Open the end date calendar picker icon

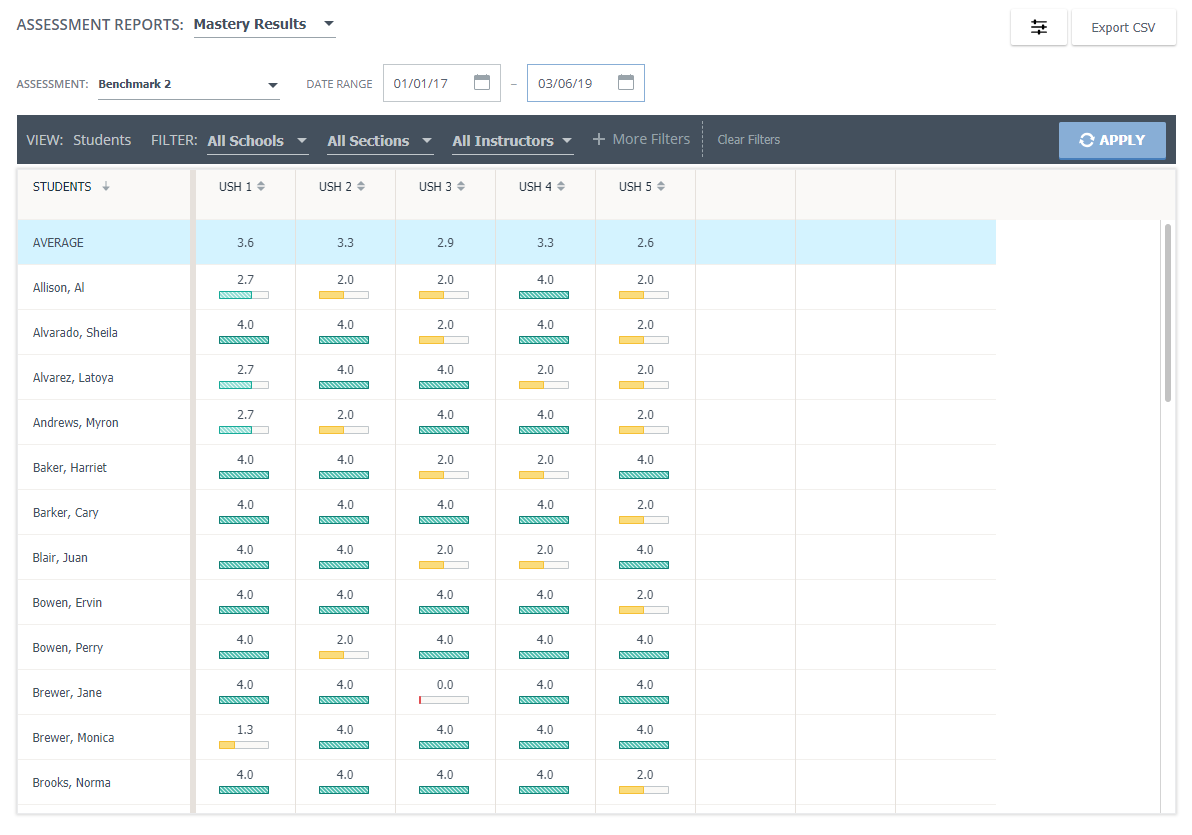pyautogui.click(x=626, y=83)
